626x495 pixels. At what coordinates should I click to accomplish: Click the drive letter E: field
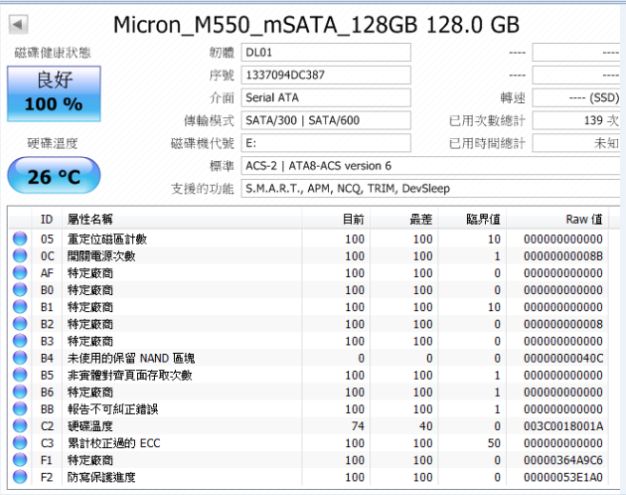tap(325, 143)
